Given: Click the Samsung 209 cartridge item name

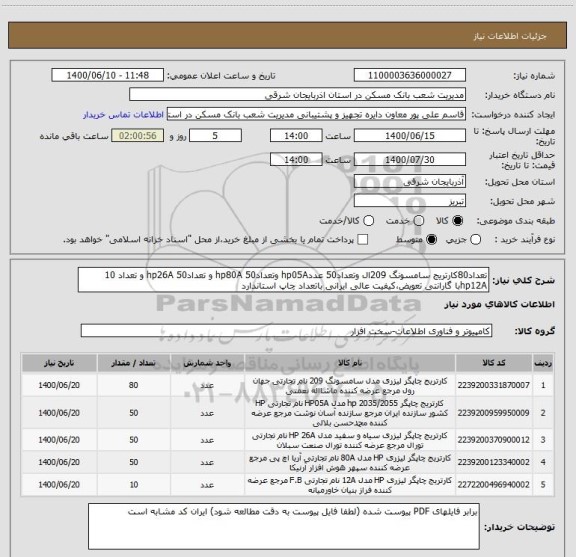Looking at the screenshot, I should click(350, 386).
